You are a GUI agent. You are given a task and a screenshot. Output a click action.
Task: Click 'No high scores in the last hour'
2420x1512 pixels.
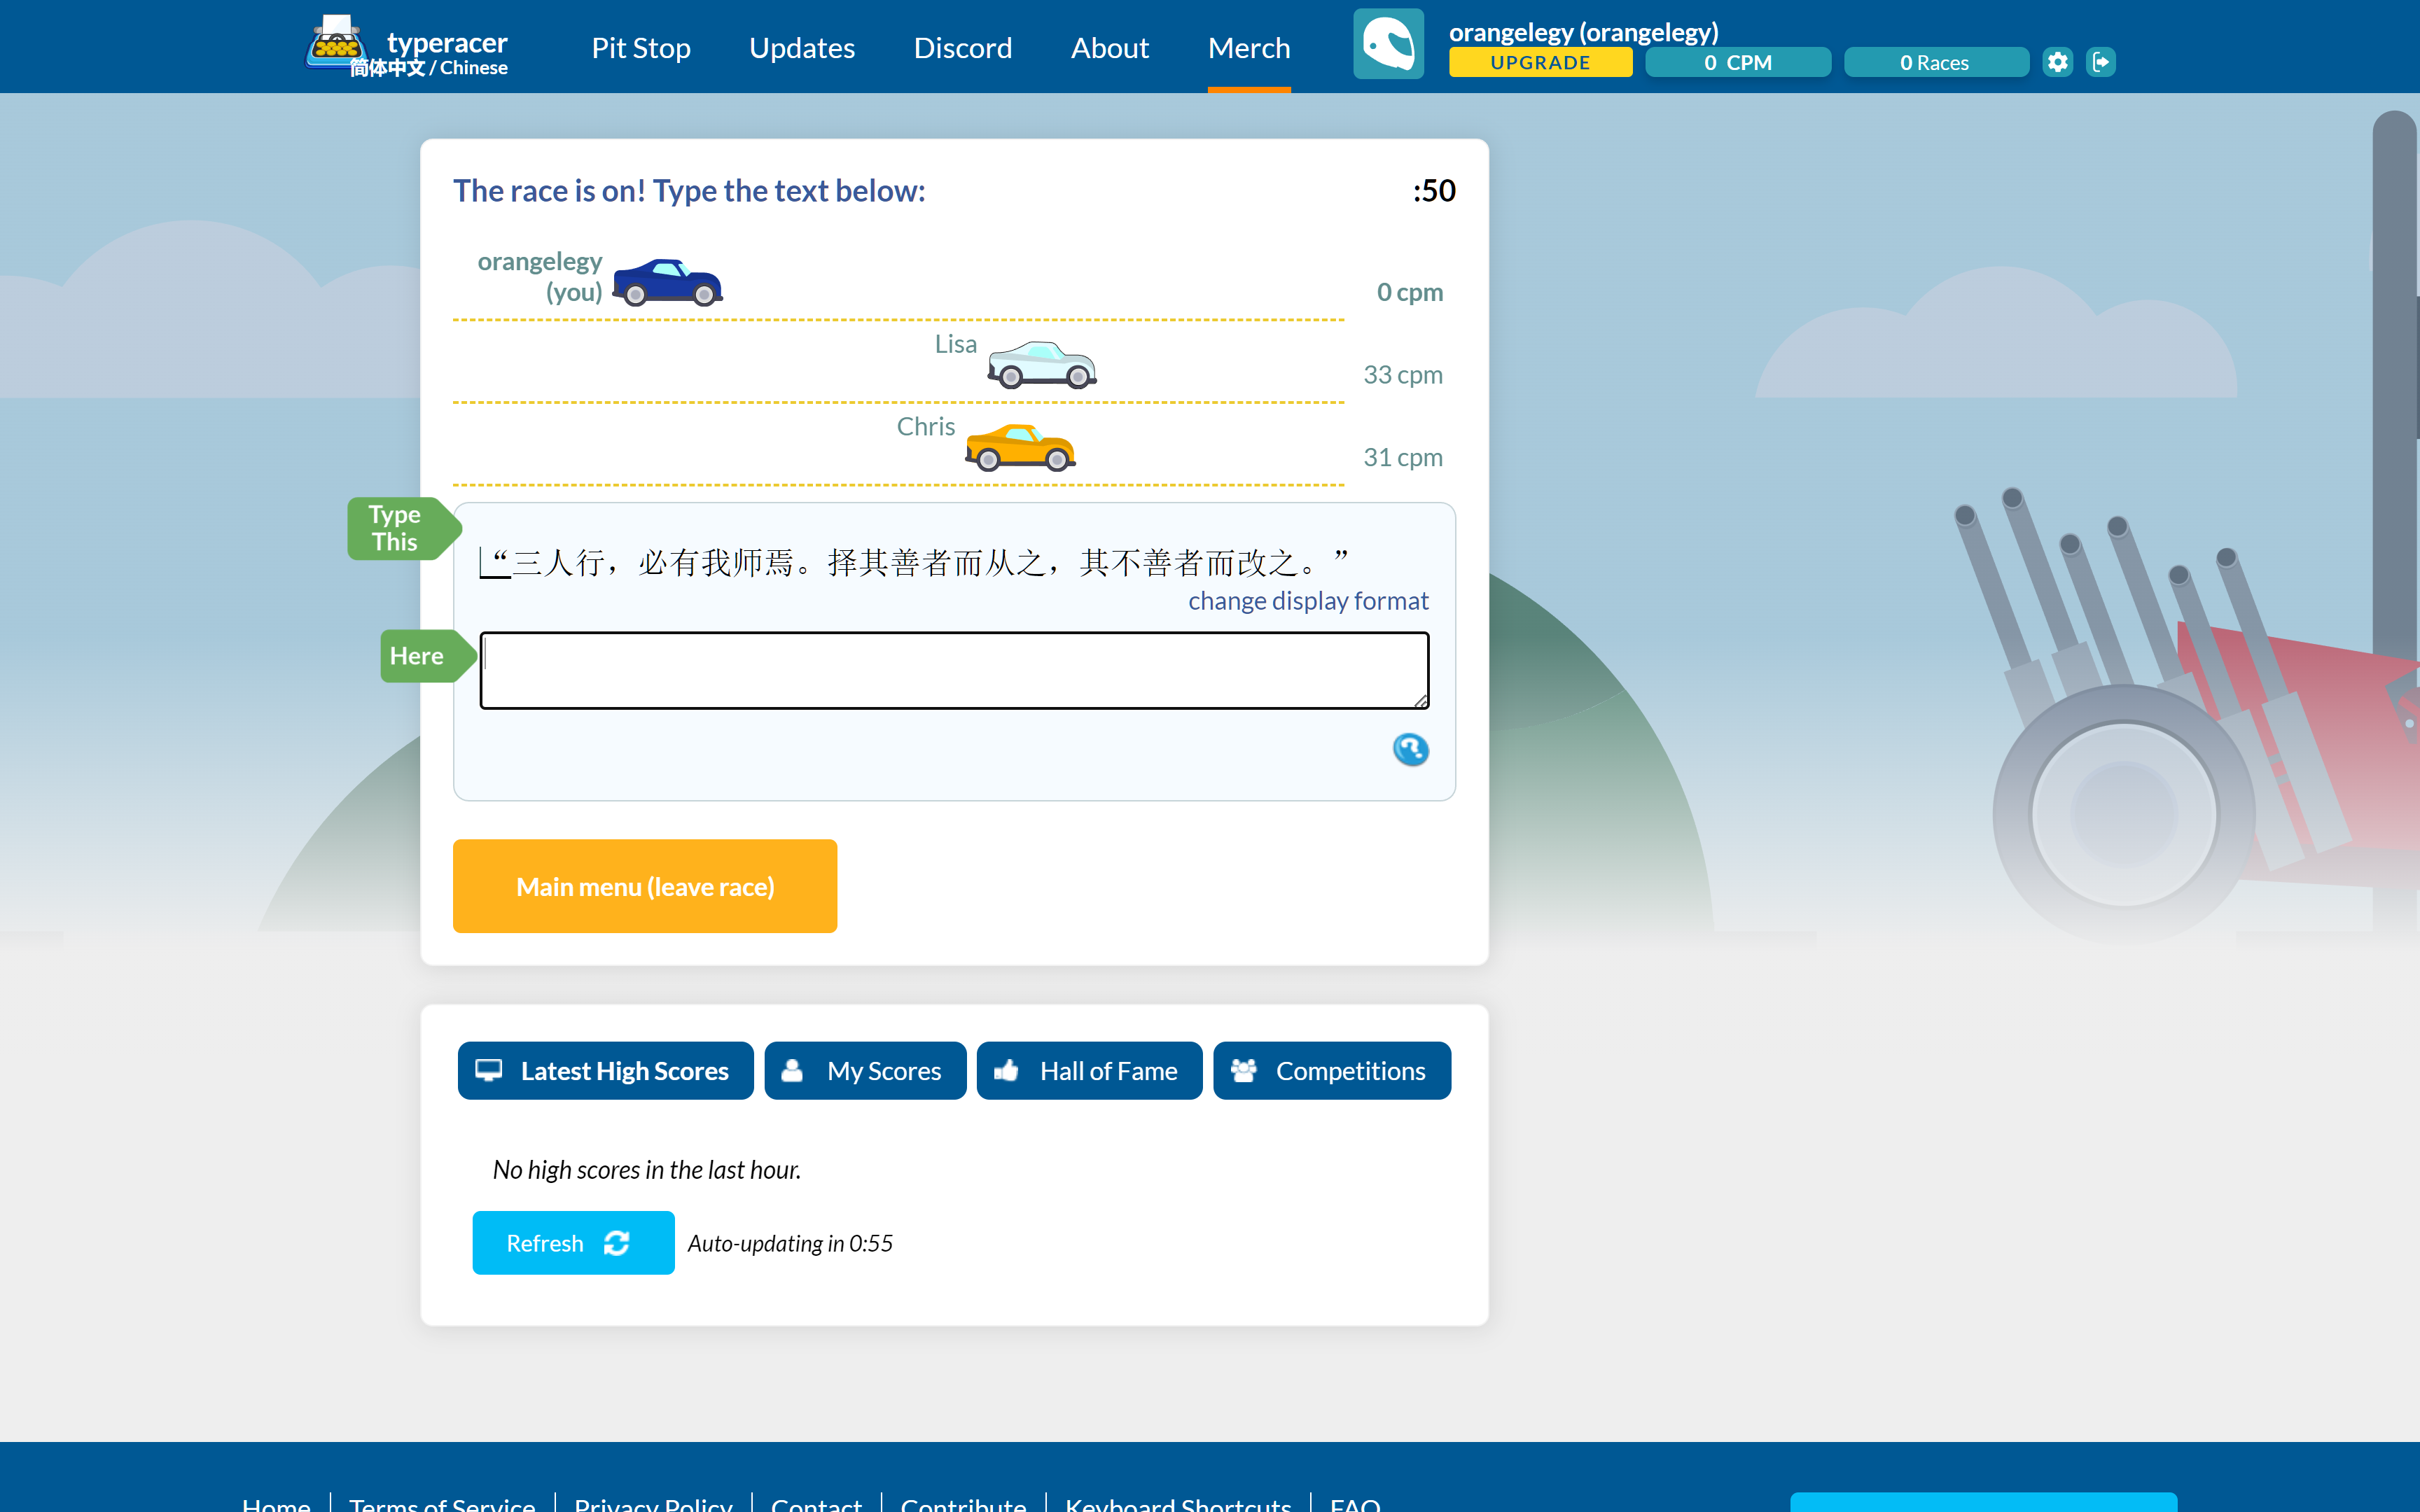[x=647, y=1169]
